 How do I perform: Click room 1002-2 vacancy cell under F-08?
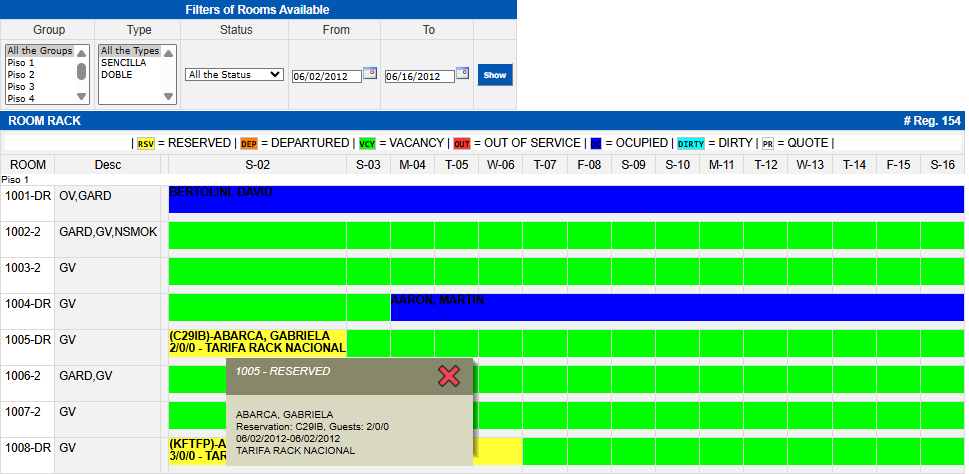pyautogui.click(x=589, y=236)
